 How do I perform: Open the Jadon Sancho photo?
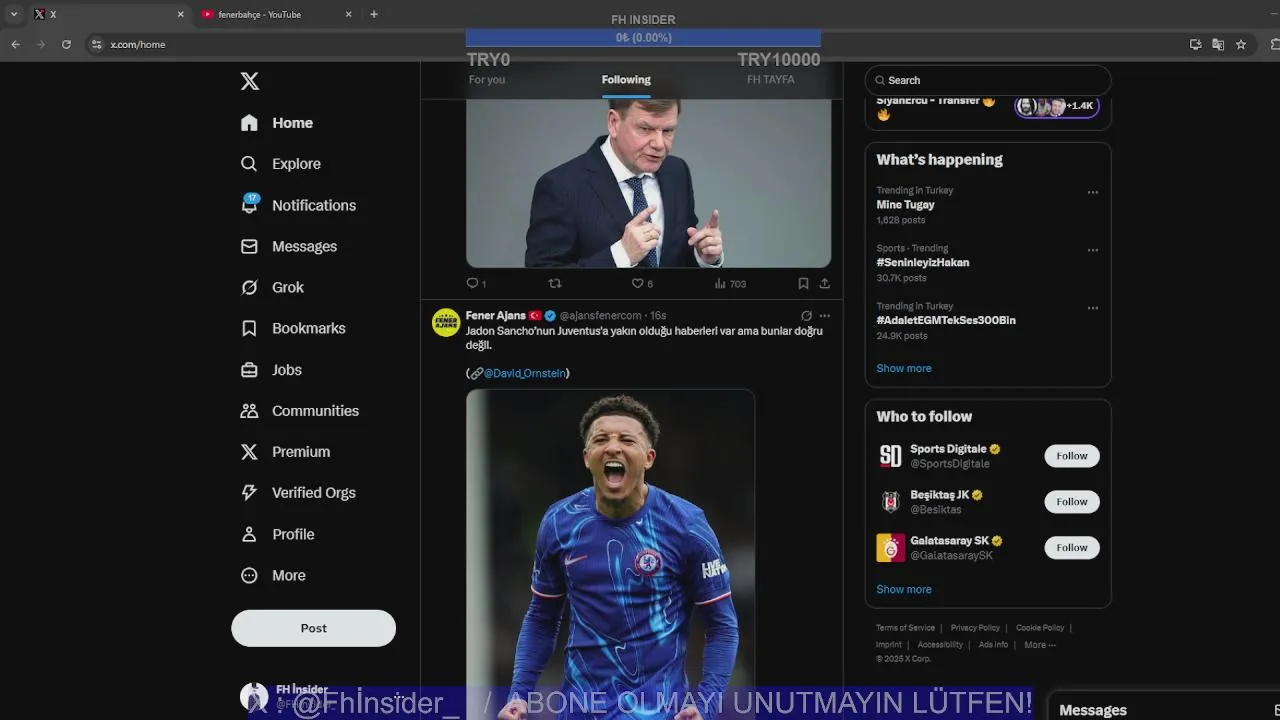point(610,554)
